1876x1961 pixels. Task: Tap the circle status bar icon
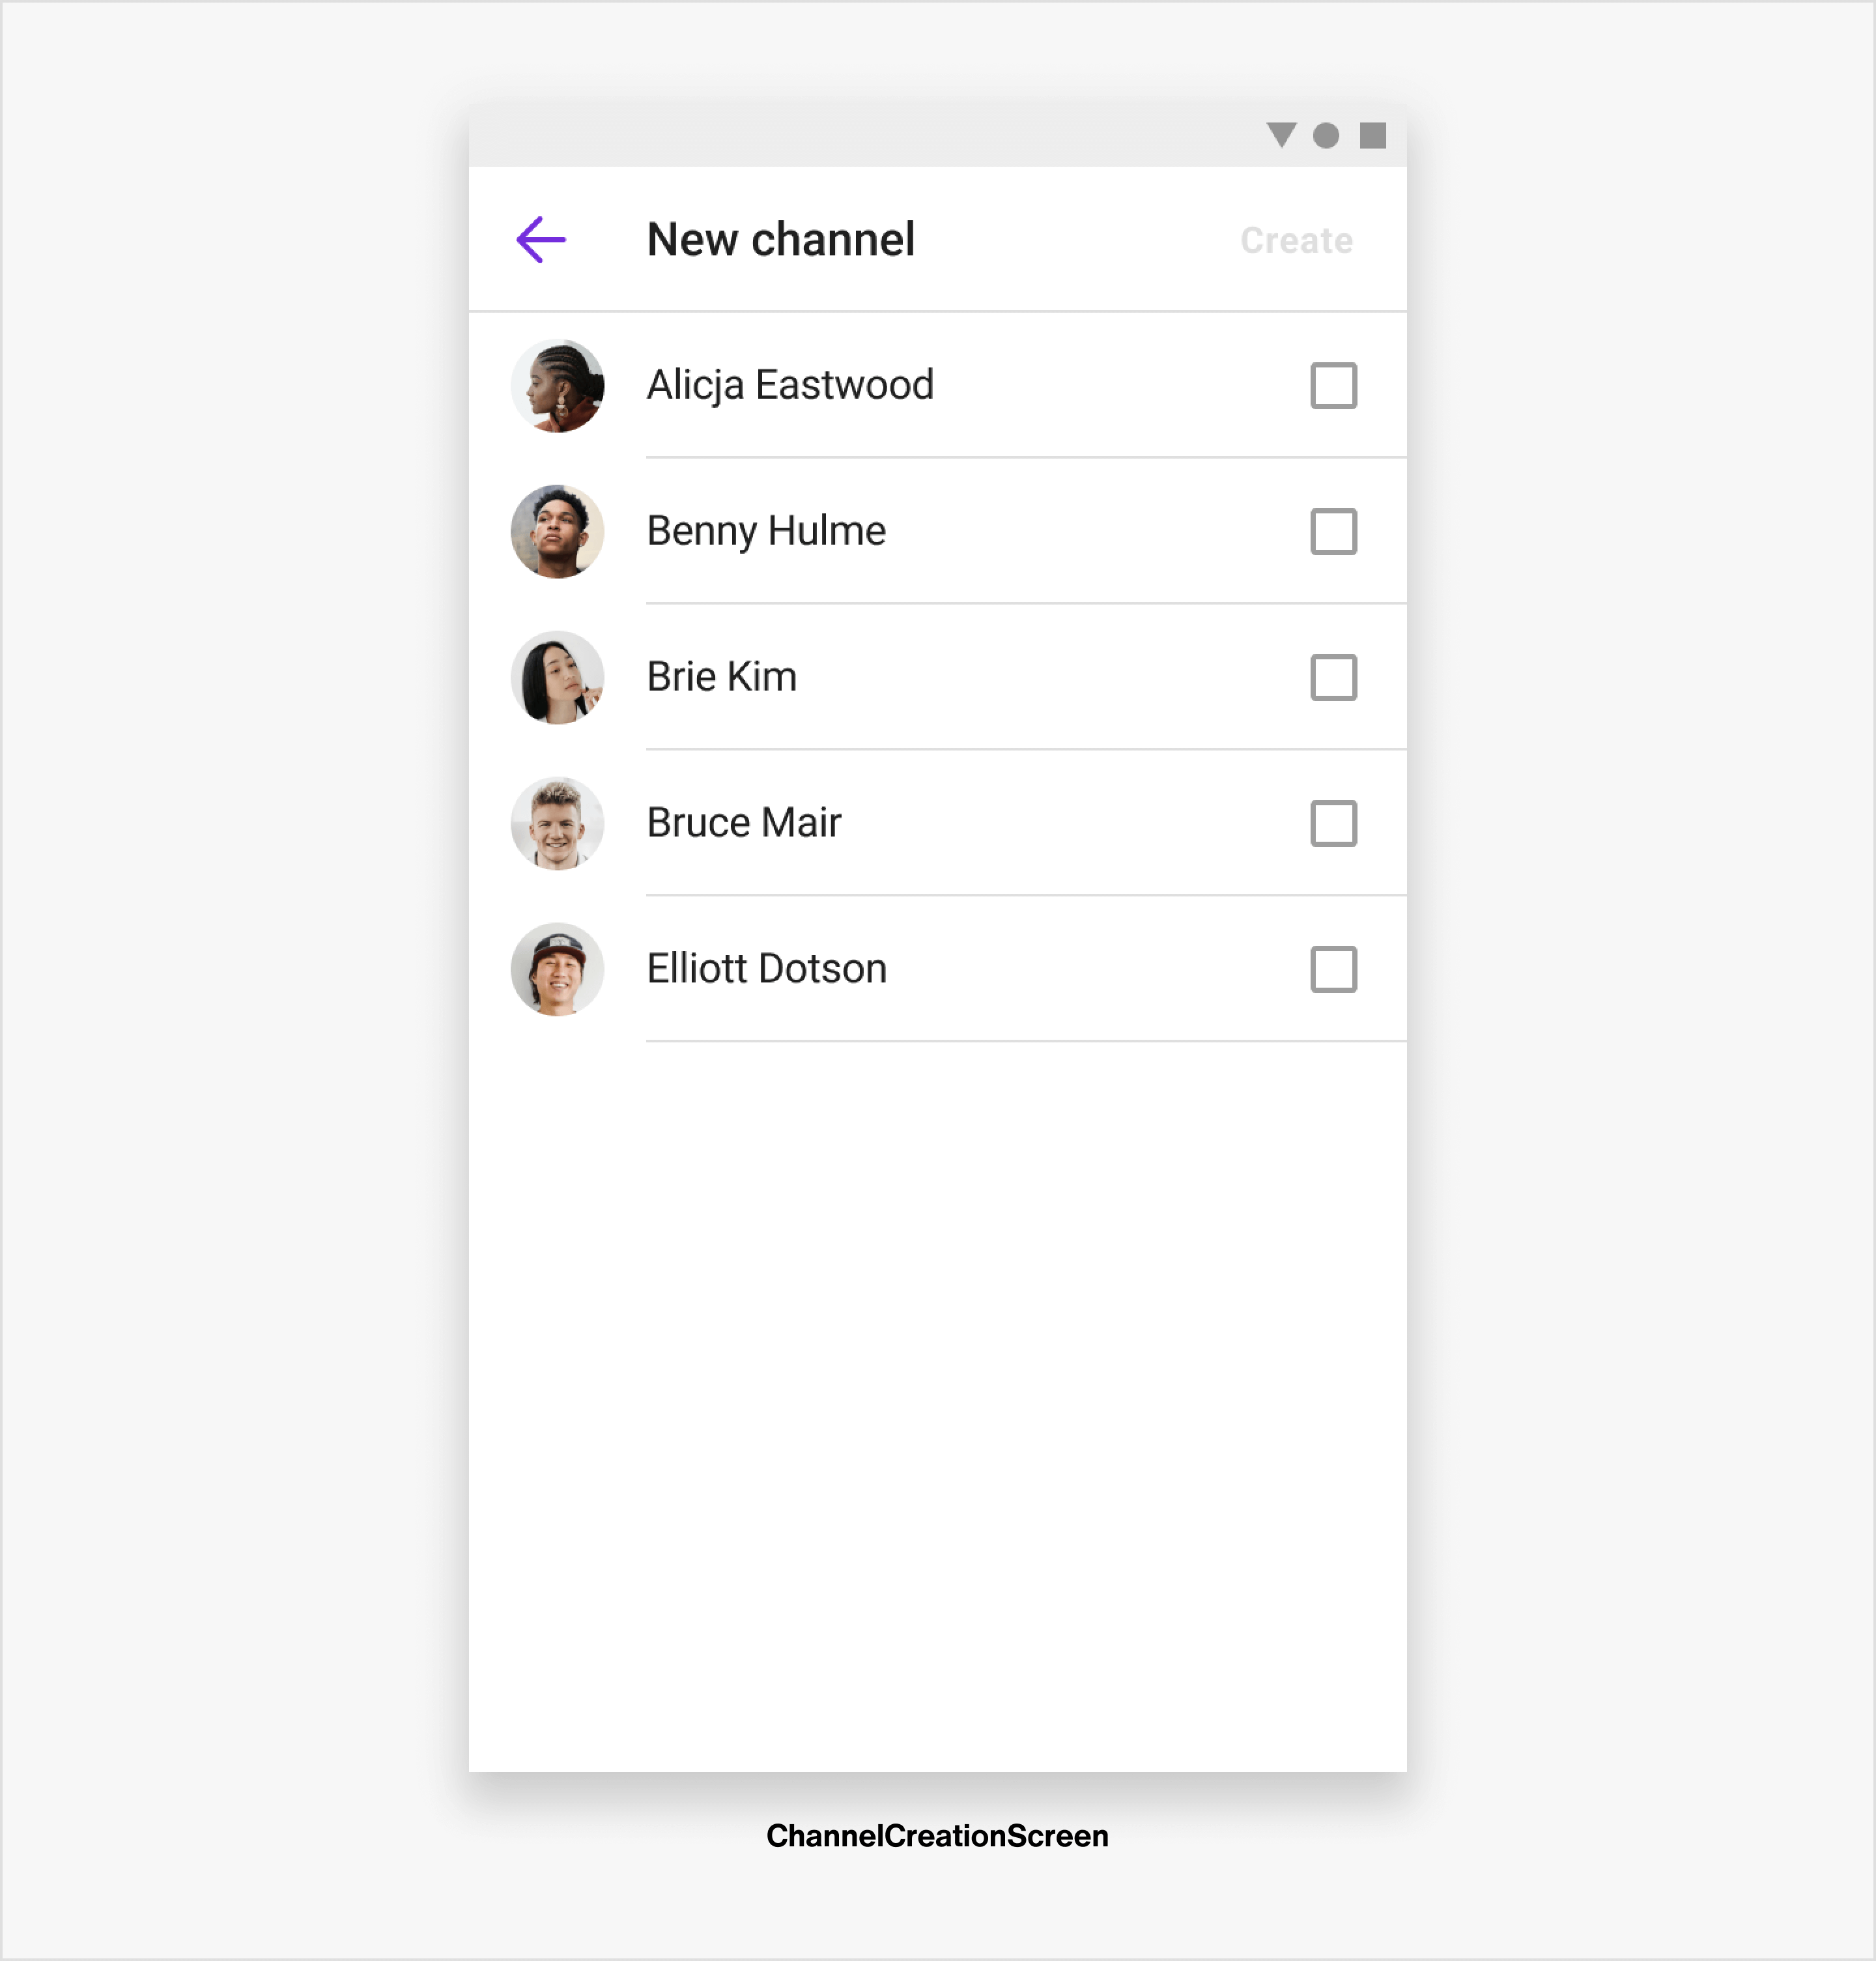[1326, 136]
